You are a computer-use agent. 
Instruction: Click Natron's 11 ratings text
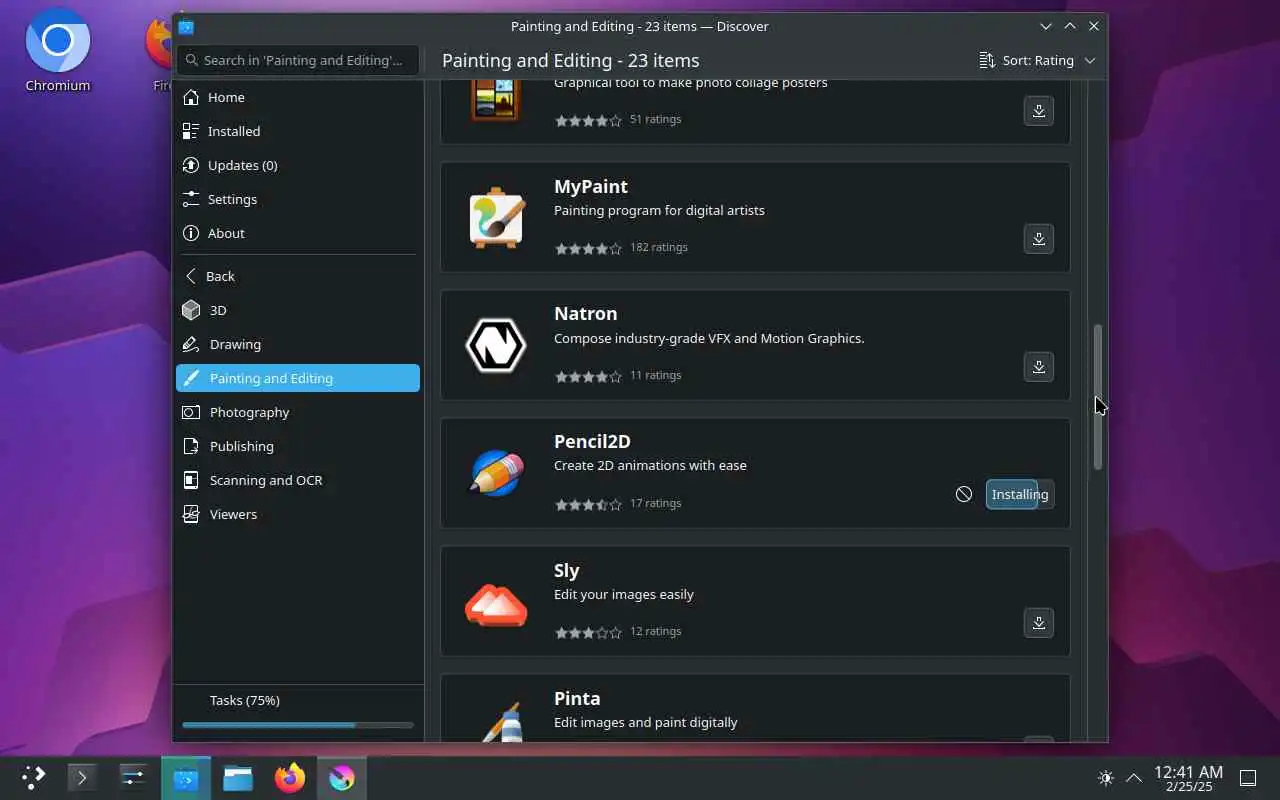[656, 375]
